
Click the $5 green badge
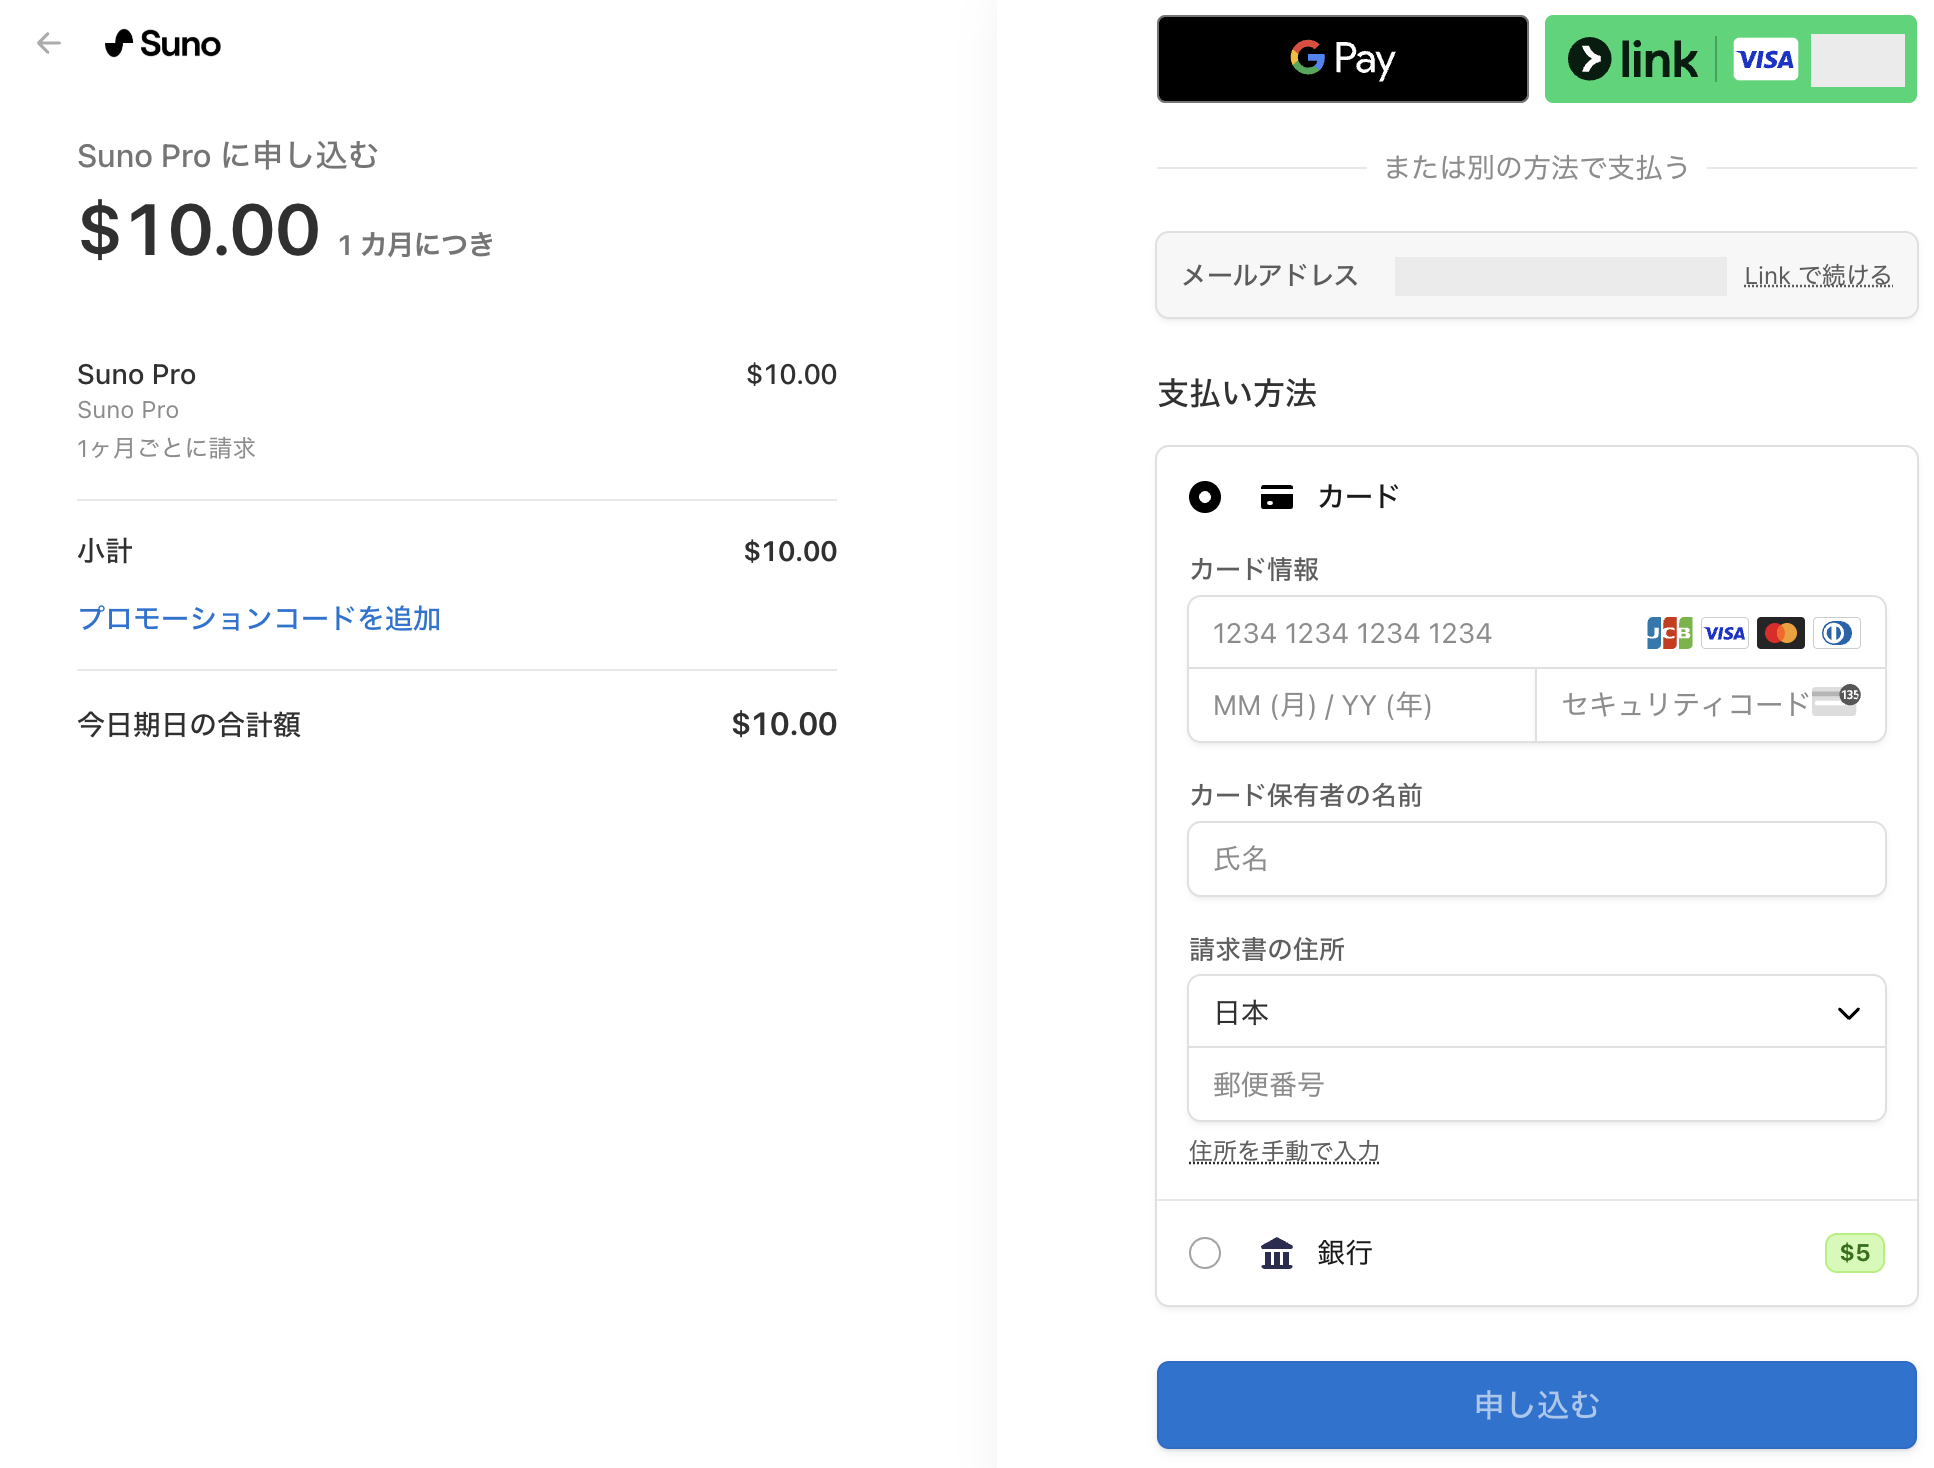(x=1854, y=1253)
